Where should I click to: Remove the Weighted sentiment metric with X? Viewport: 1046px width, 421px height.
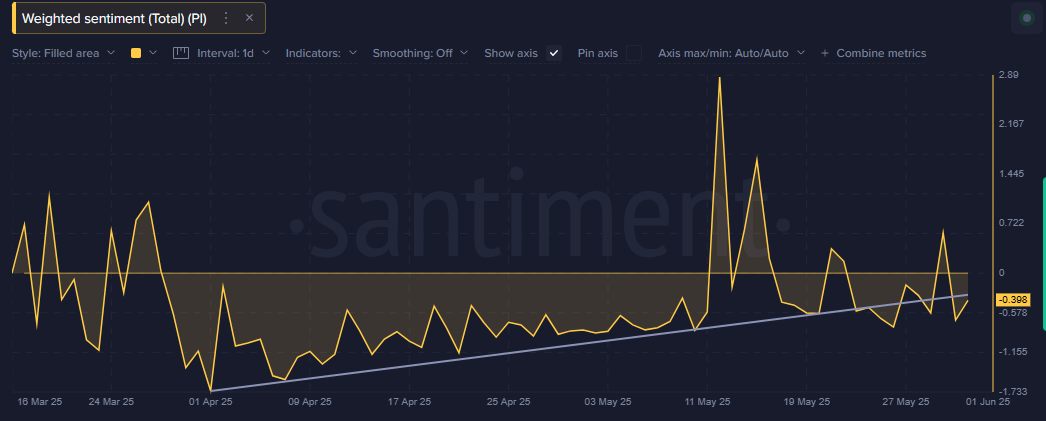pyautogui.click(x=249, y=18)
